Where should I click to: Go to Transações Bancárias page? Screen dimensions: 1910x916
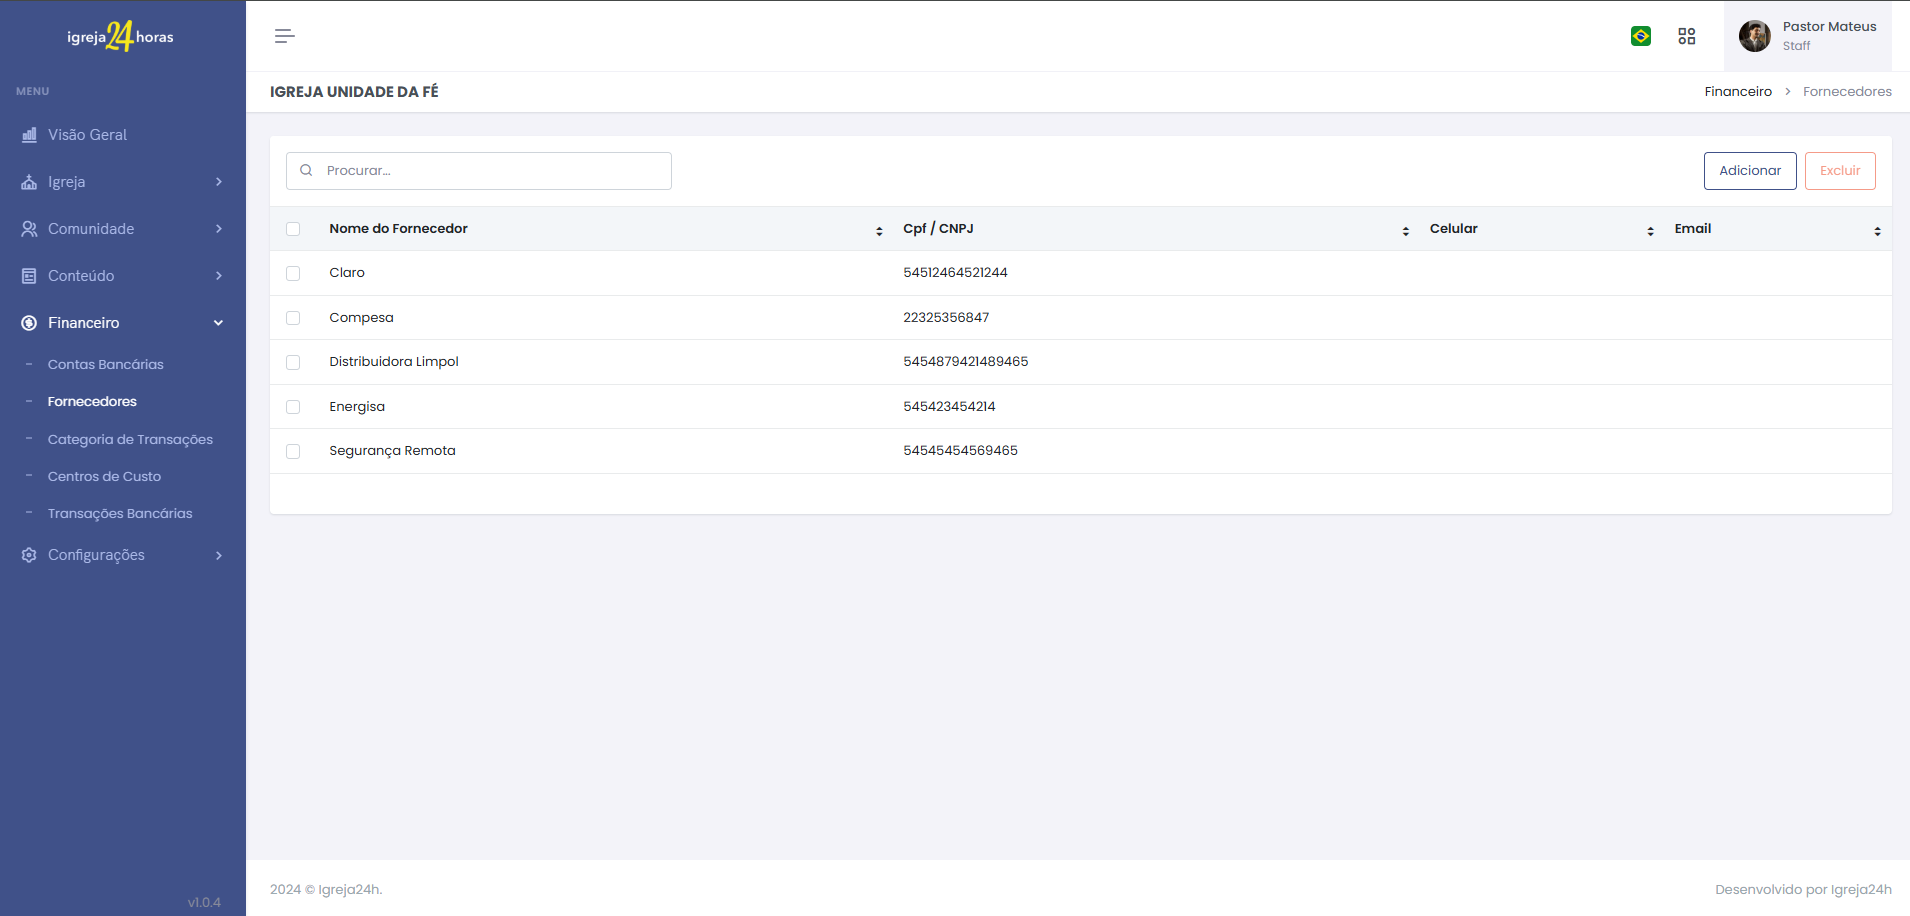pyautogui.click(x=120, y=514)
